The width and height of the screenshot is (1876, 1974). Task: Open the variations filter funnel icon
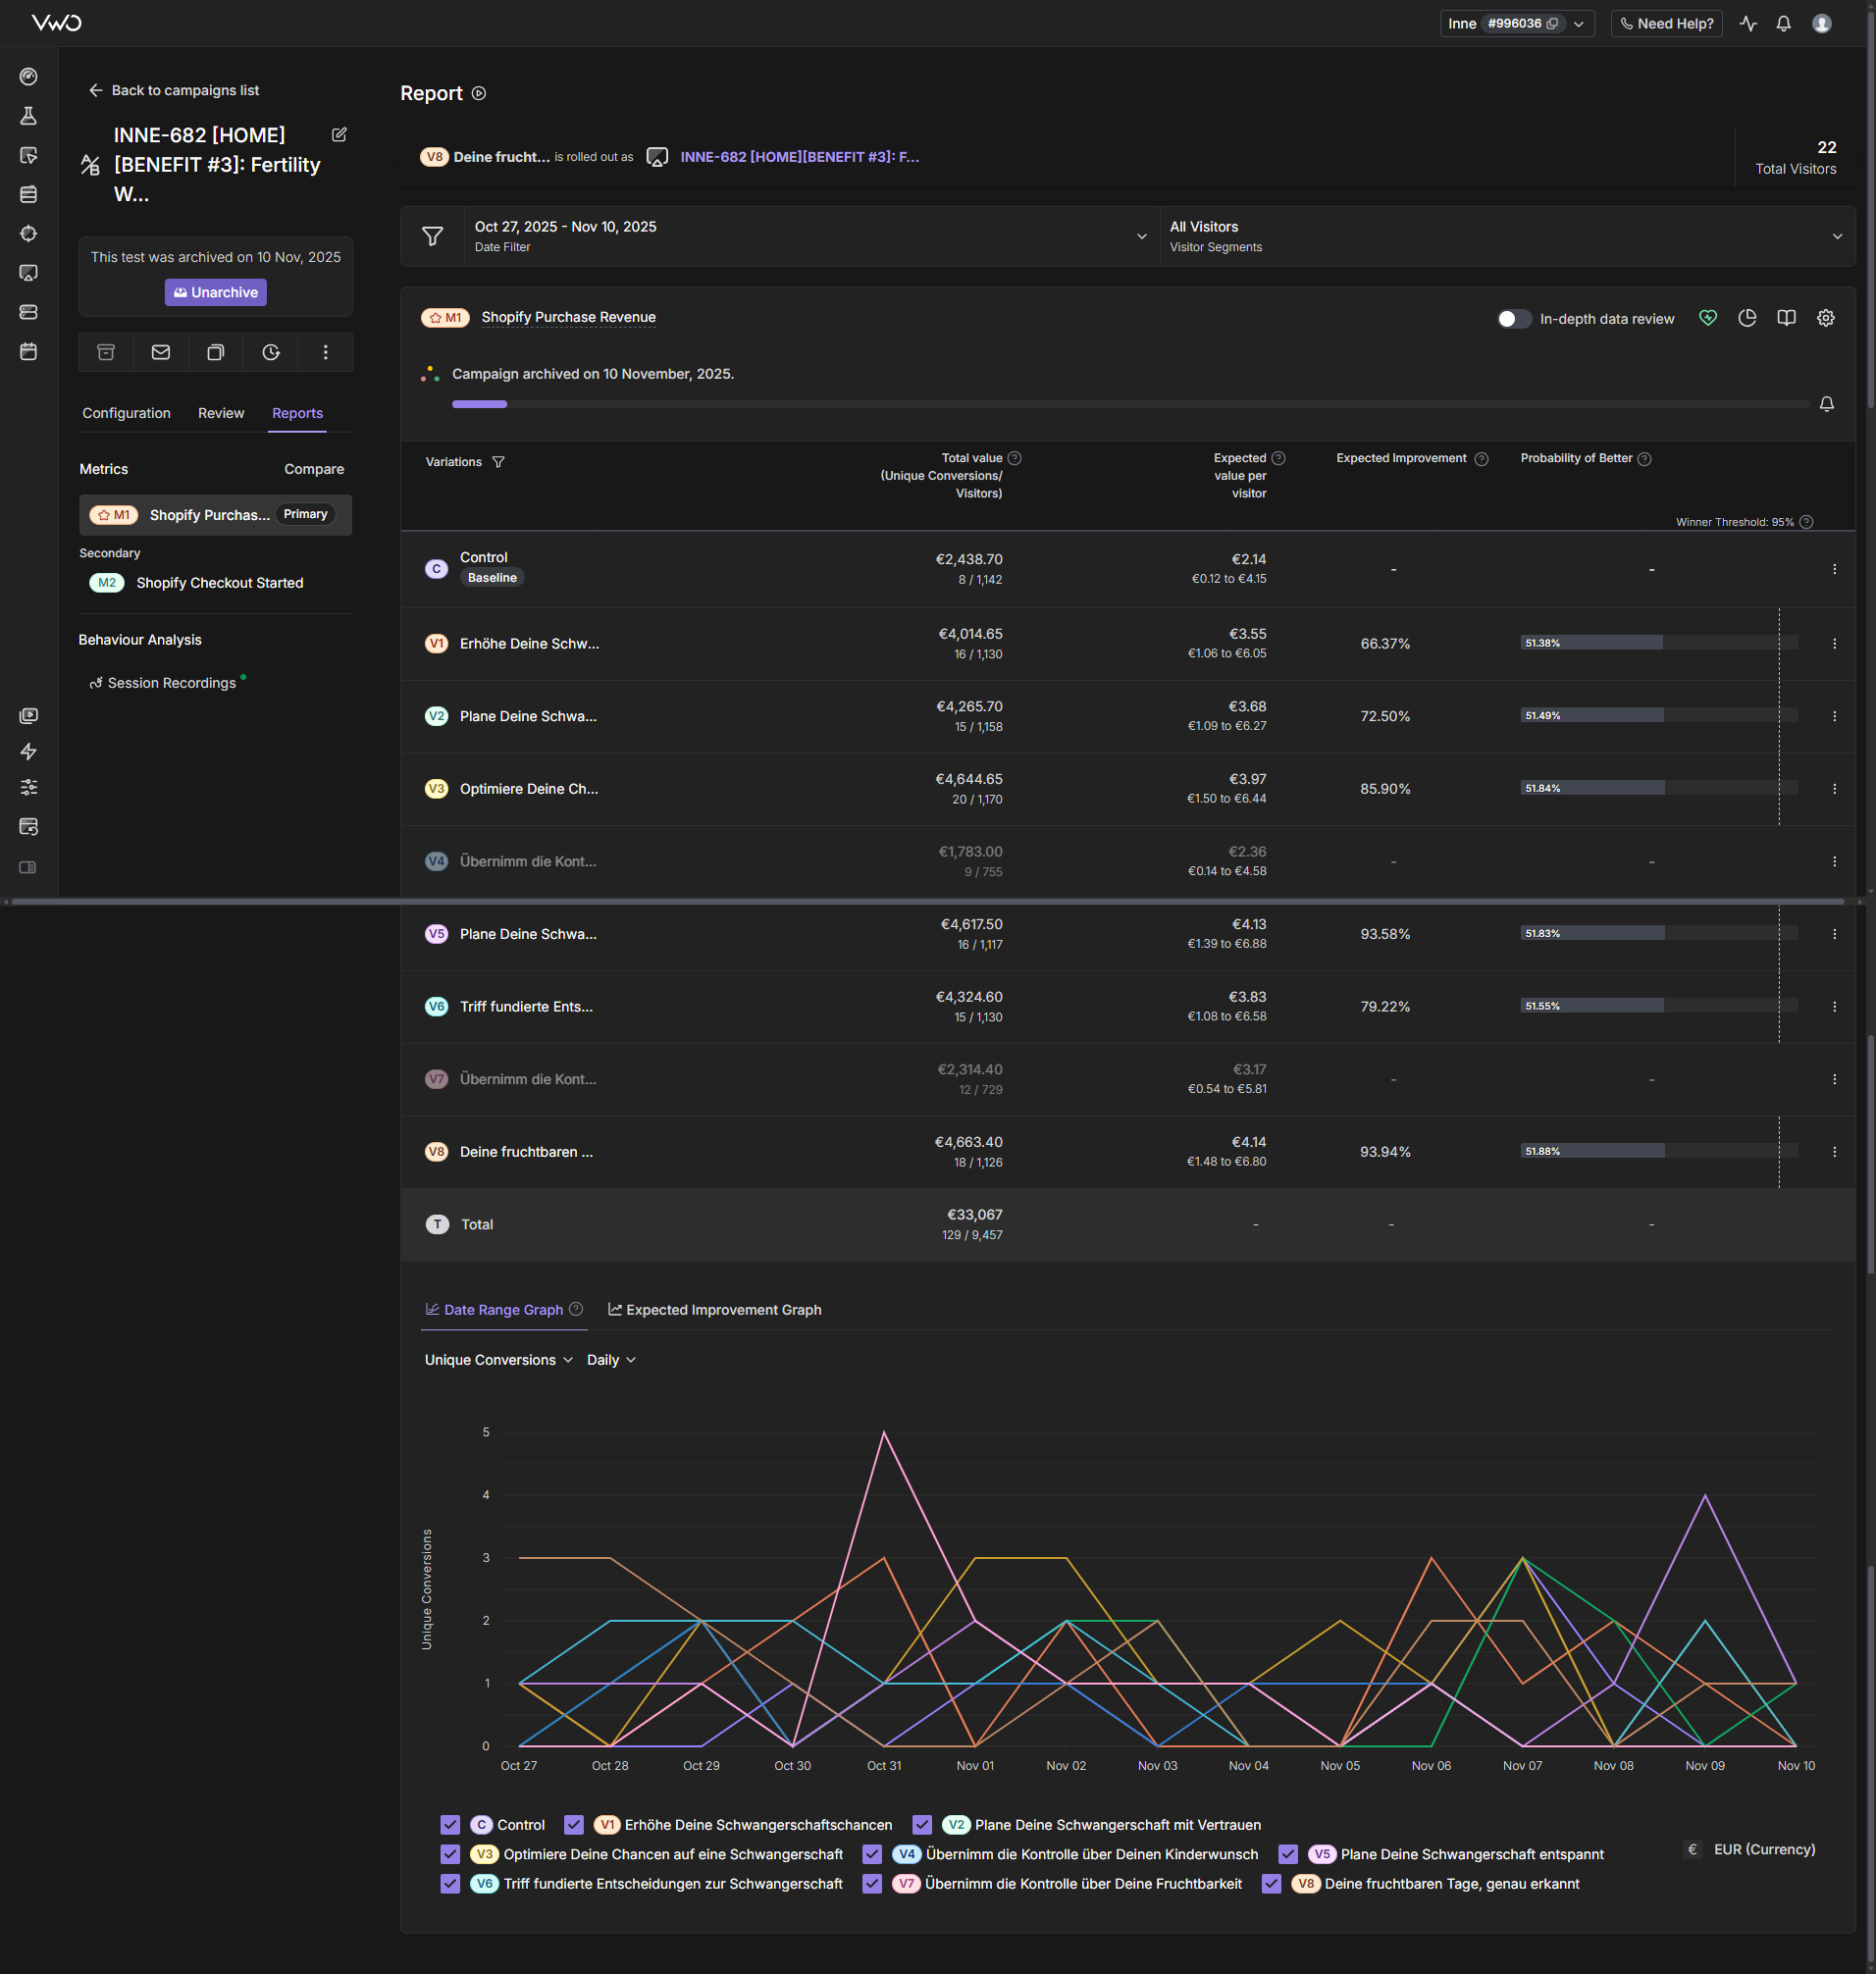498,462
